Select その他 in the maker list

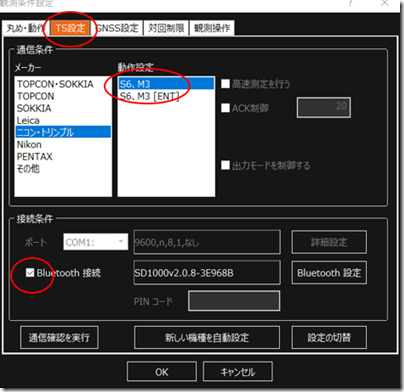pos(63,168)
